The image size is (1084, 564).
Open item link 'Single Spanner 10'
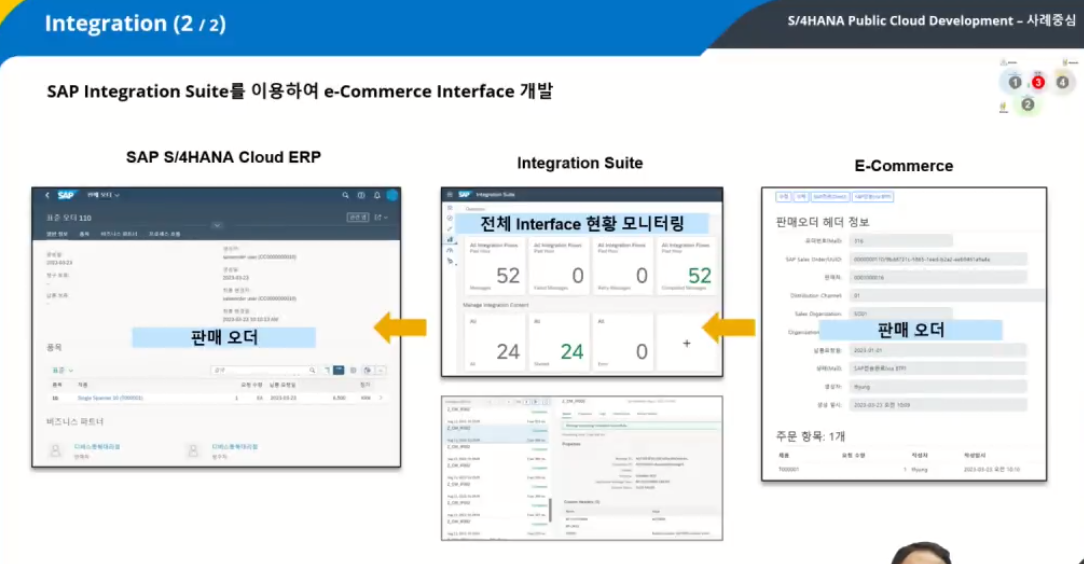[110, 398]
